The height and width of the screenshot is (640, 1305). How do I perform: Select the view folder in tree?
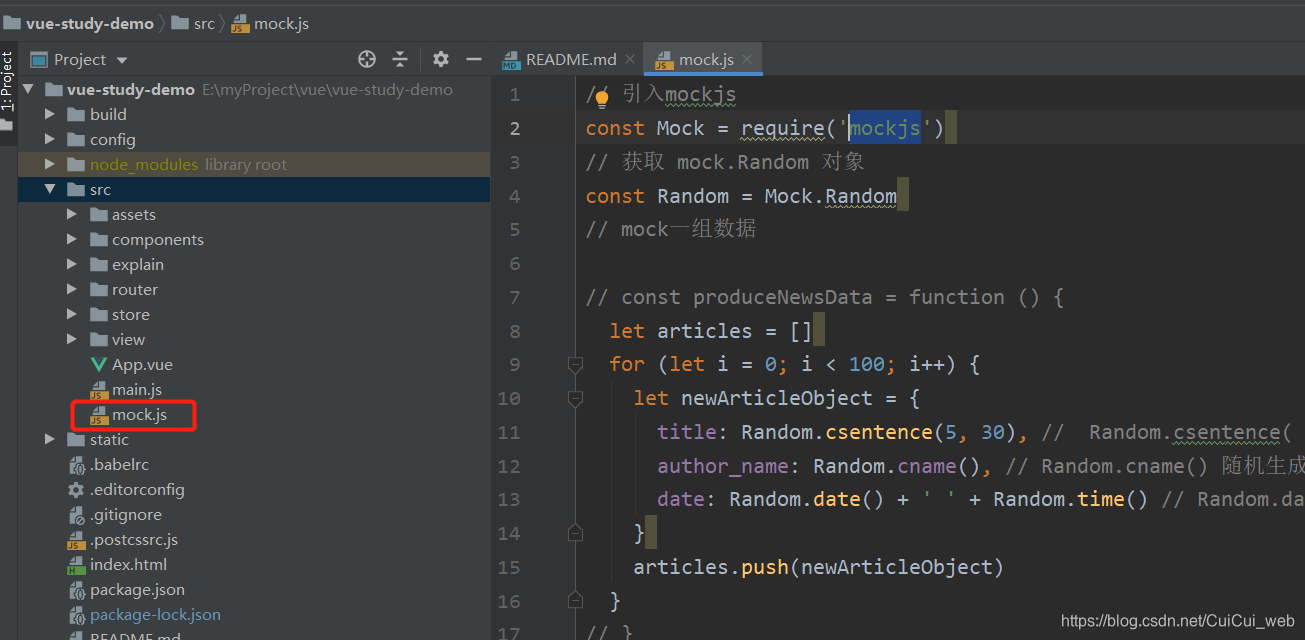(128, 340)
